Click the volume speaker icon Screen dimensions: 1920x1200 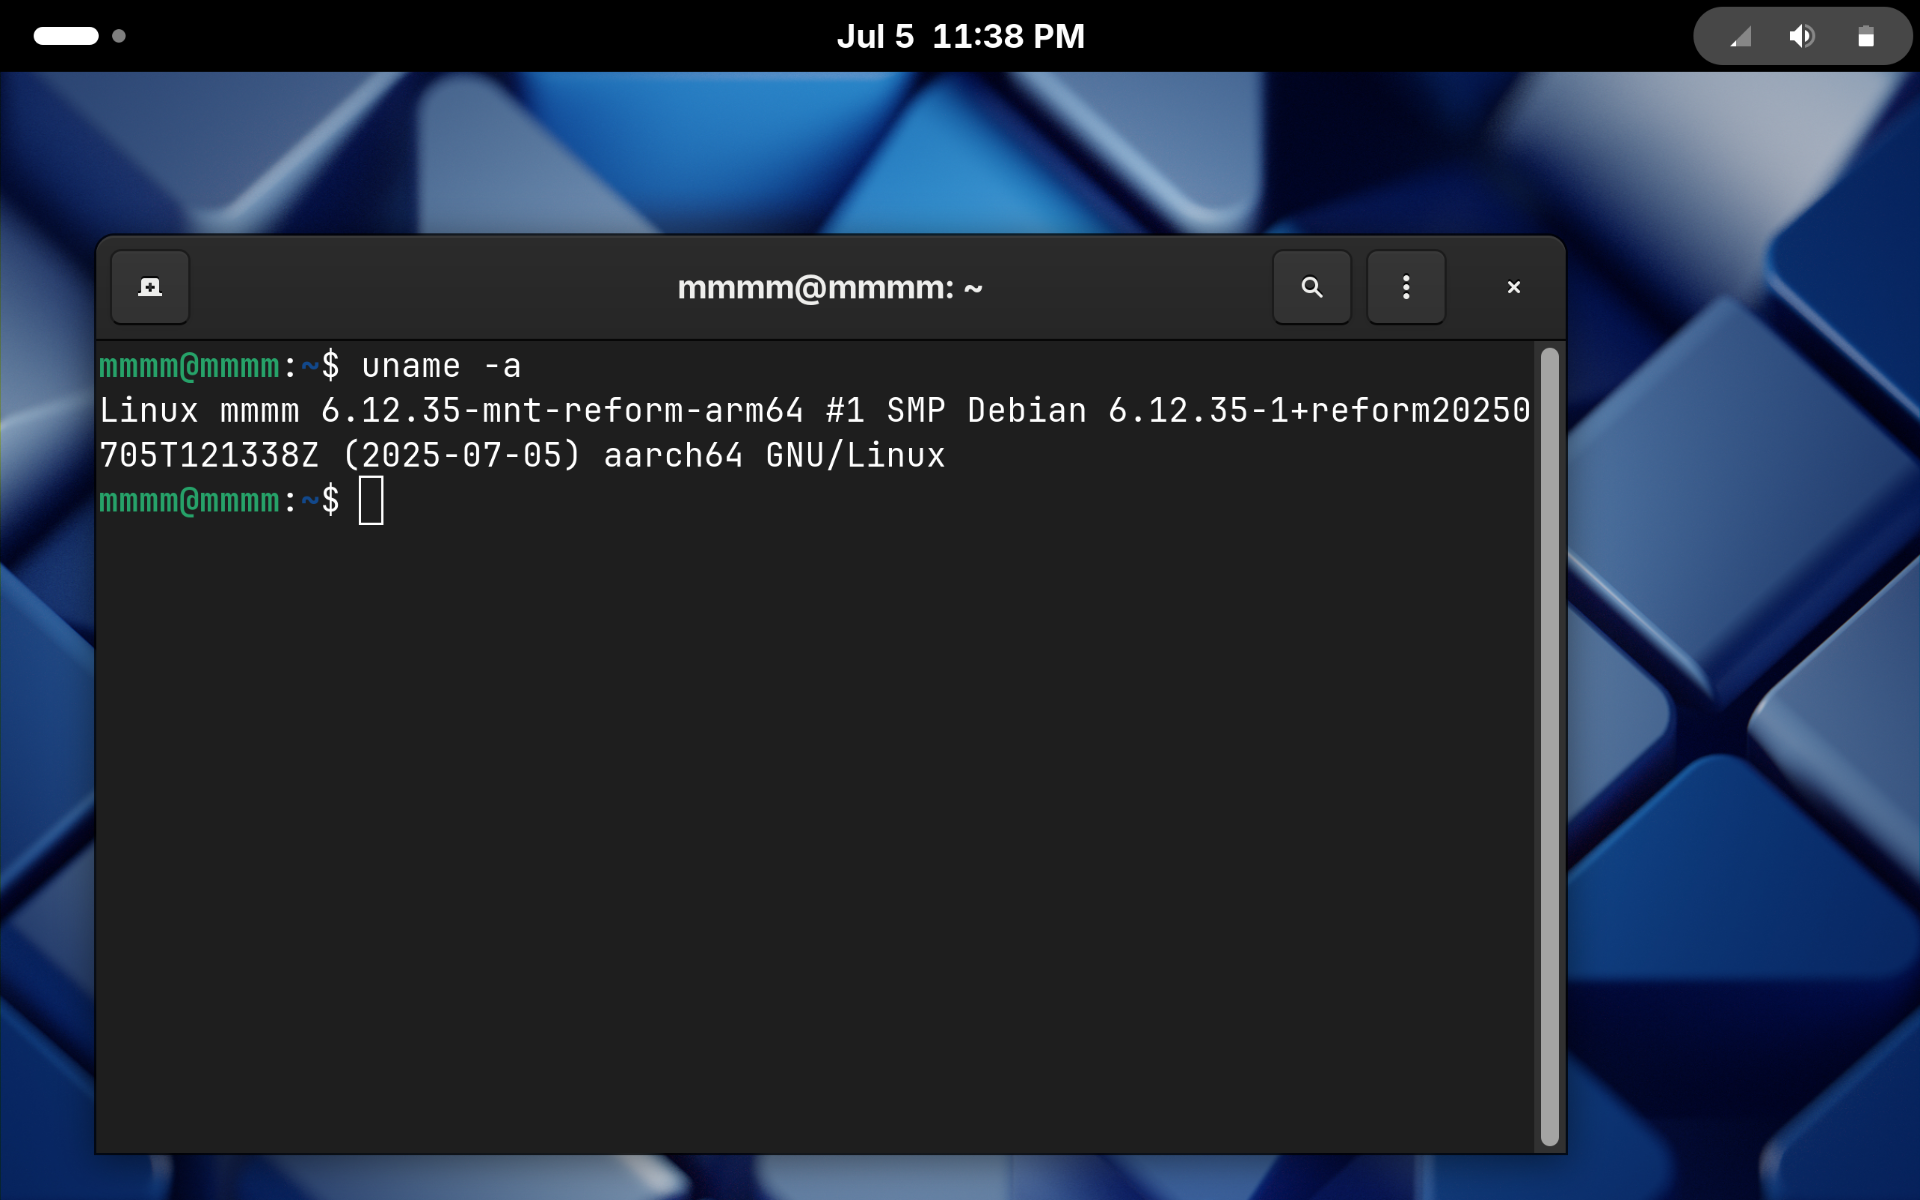(x=1802, y=37)
